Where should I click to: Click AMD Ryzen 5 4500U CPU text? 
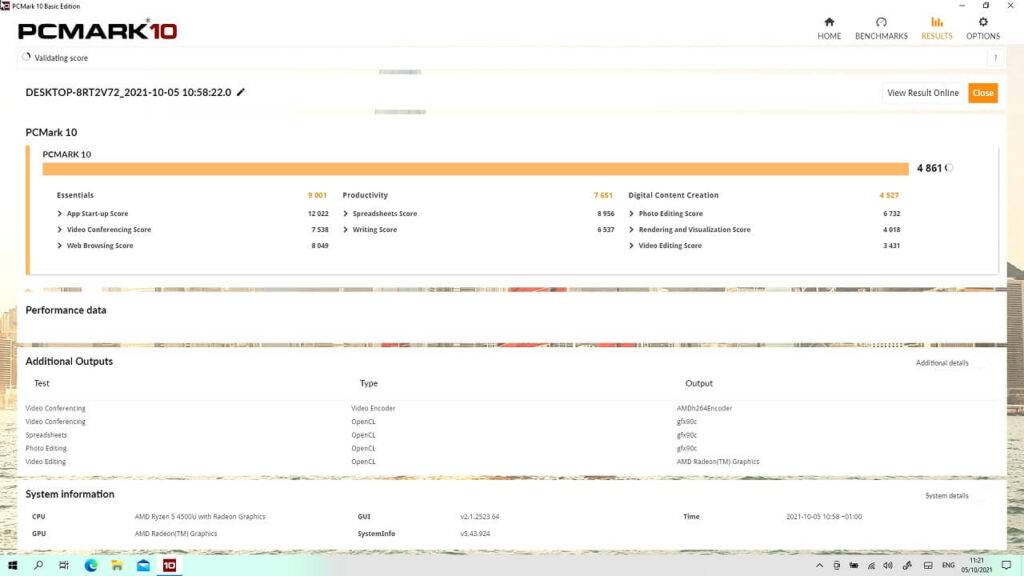coord(200,517)
